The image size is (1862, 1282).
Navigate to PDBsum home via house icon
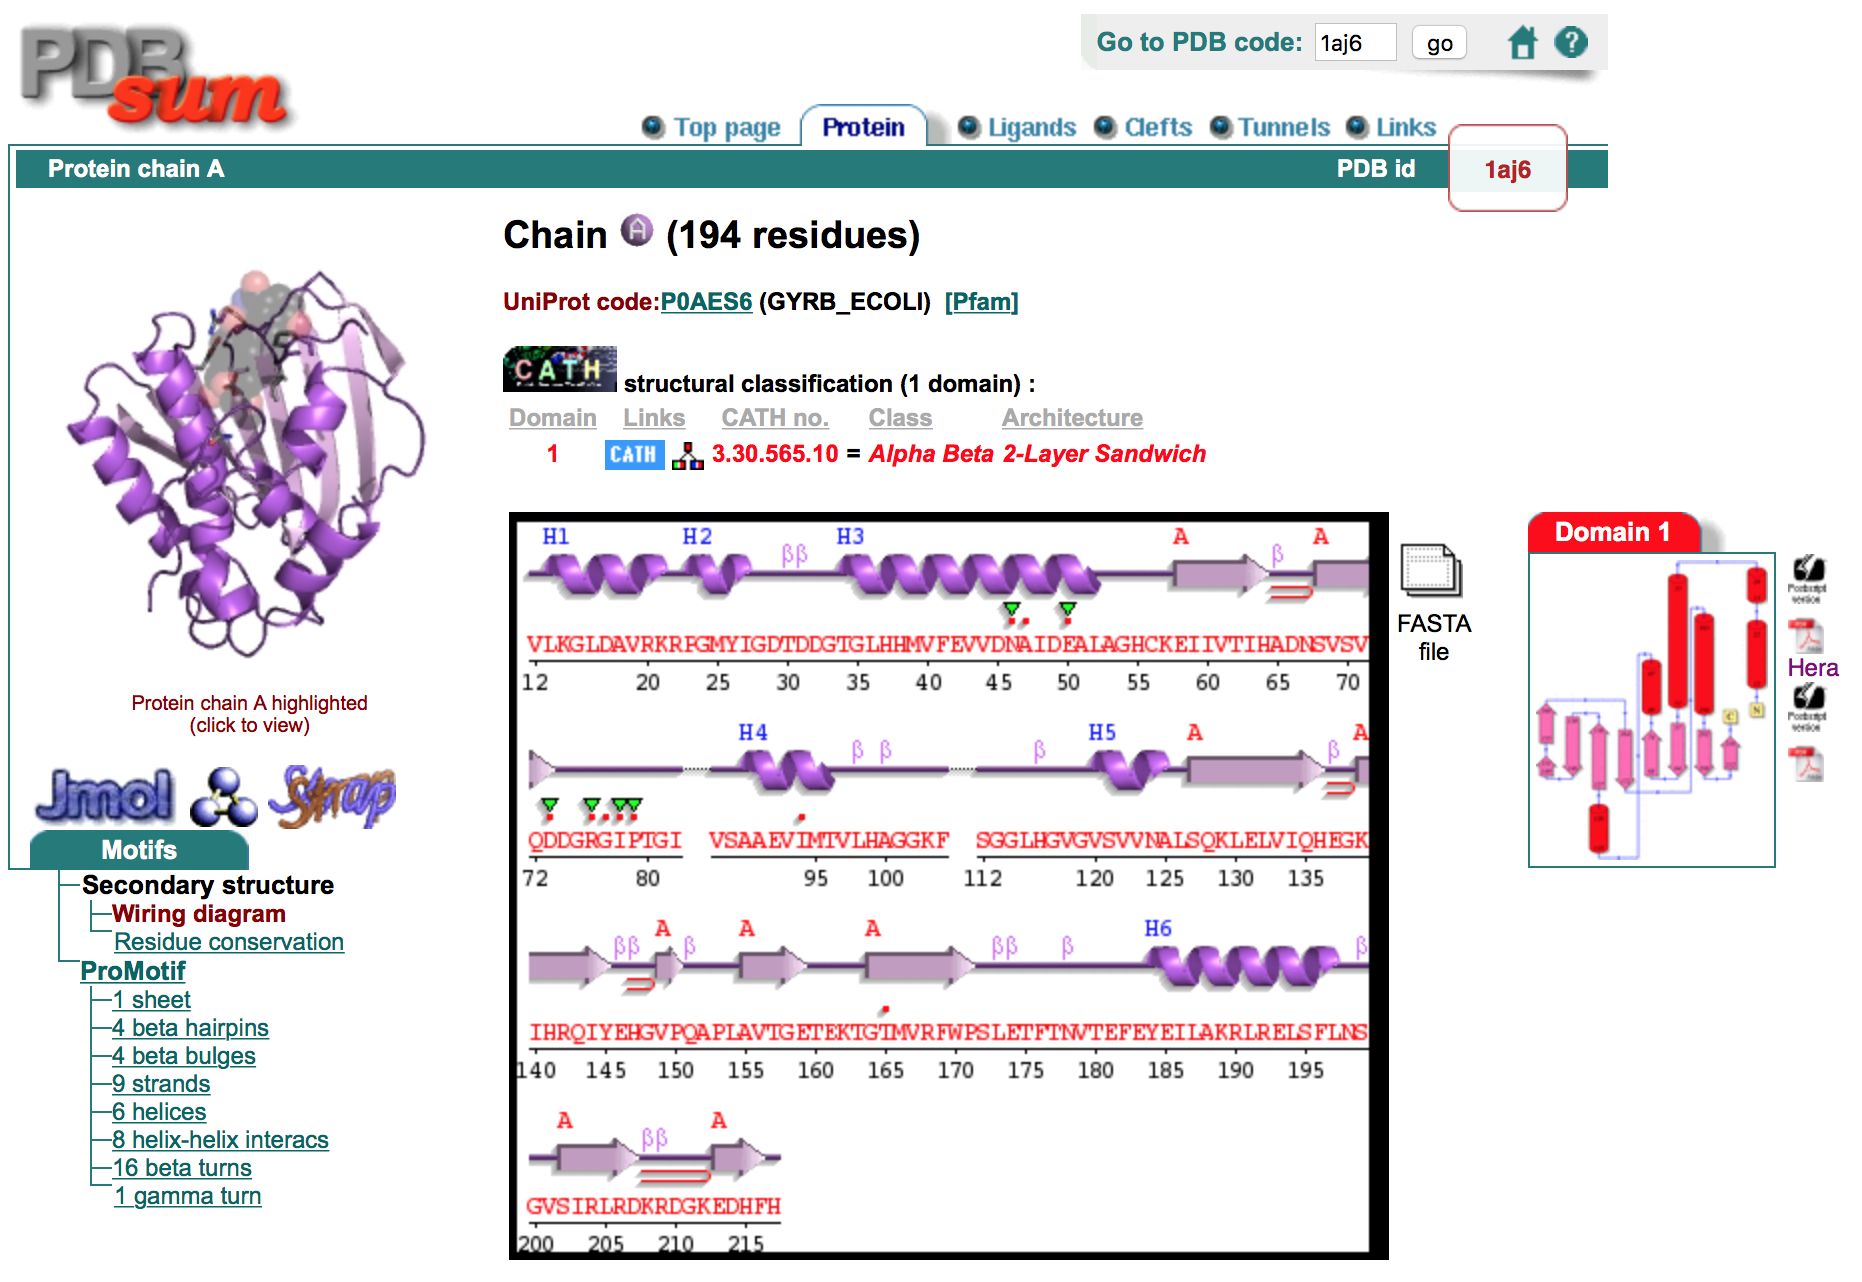click(1522, 42)
